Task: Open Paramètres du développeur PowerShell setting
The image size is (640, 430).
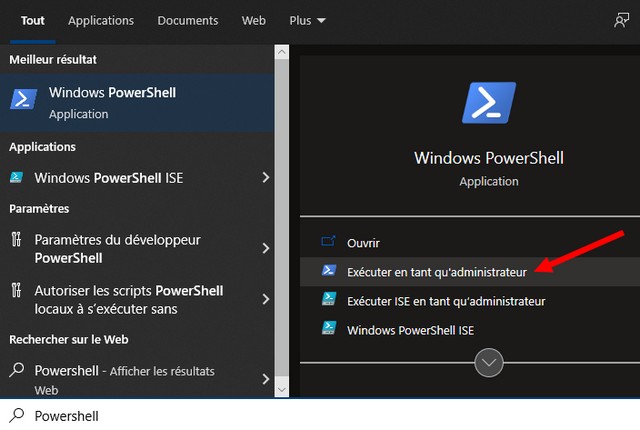Action: coord(137,248)
